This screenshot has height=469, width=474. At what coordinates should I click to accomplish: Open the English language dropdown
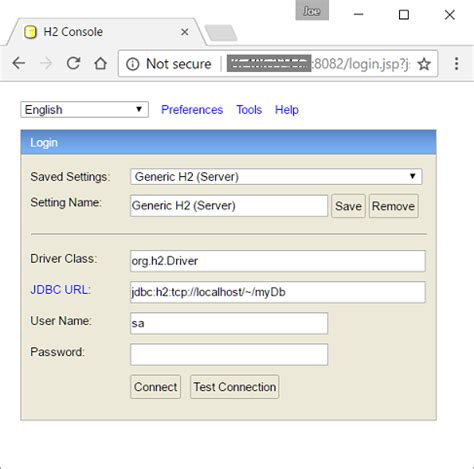[x=84, y=110]
